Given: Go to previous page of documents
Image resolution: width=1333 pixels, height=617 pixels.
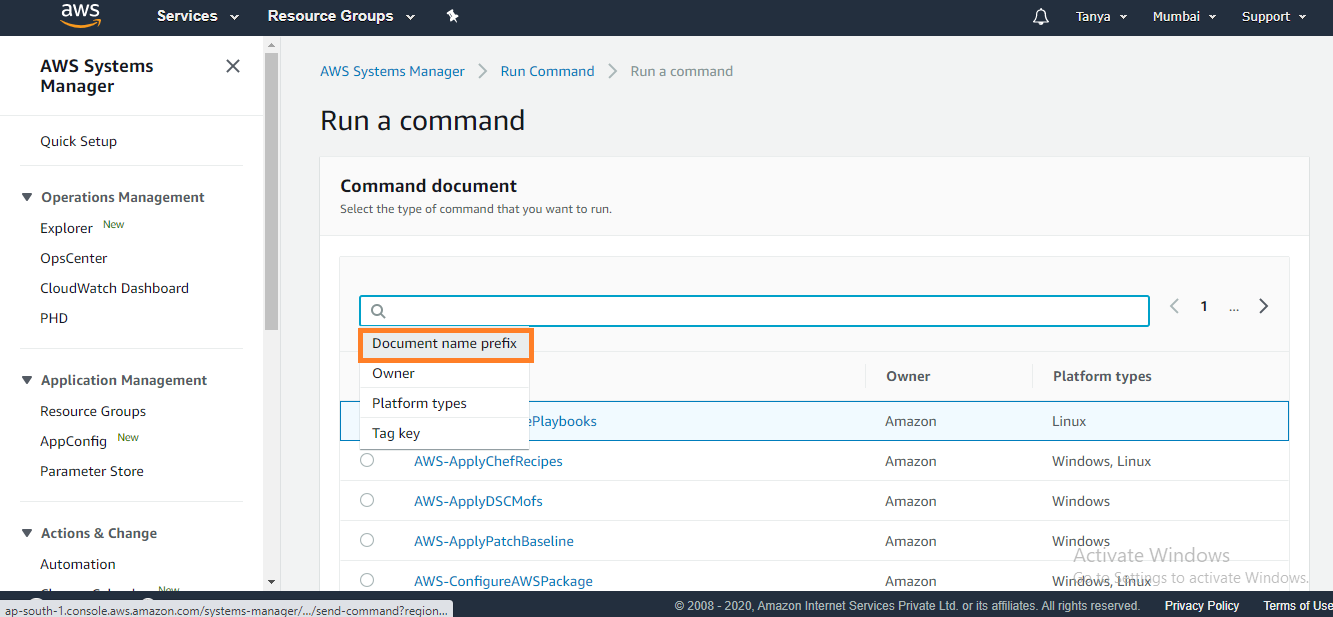Looking at the screenshot, I should click(1175, 306).
